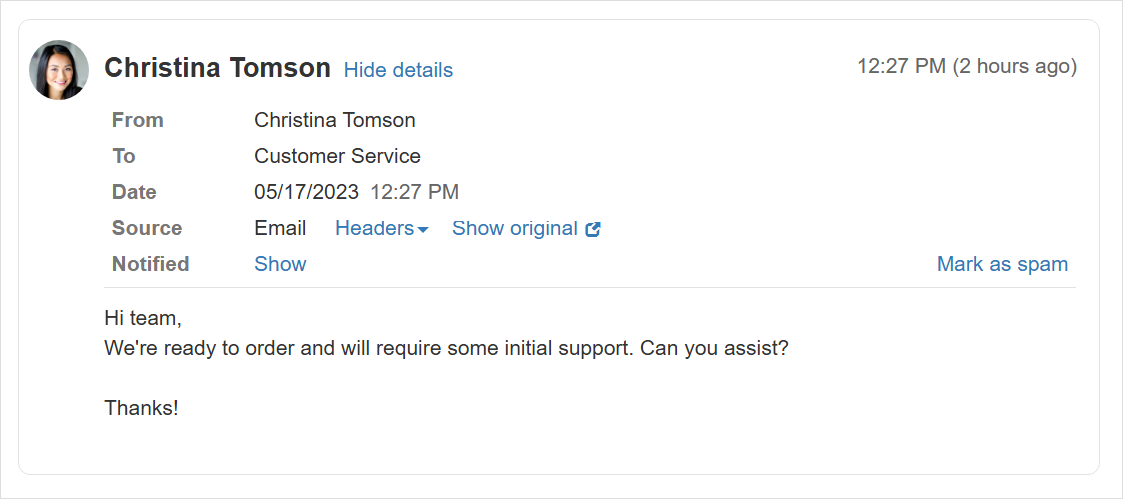The width and height of the screenshot is (1123, 499).
Task: Click the caret arrow next to Headers
Action: (x=423, y=230)
